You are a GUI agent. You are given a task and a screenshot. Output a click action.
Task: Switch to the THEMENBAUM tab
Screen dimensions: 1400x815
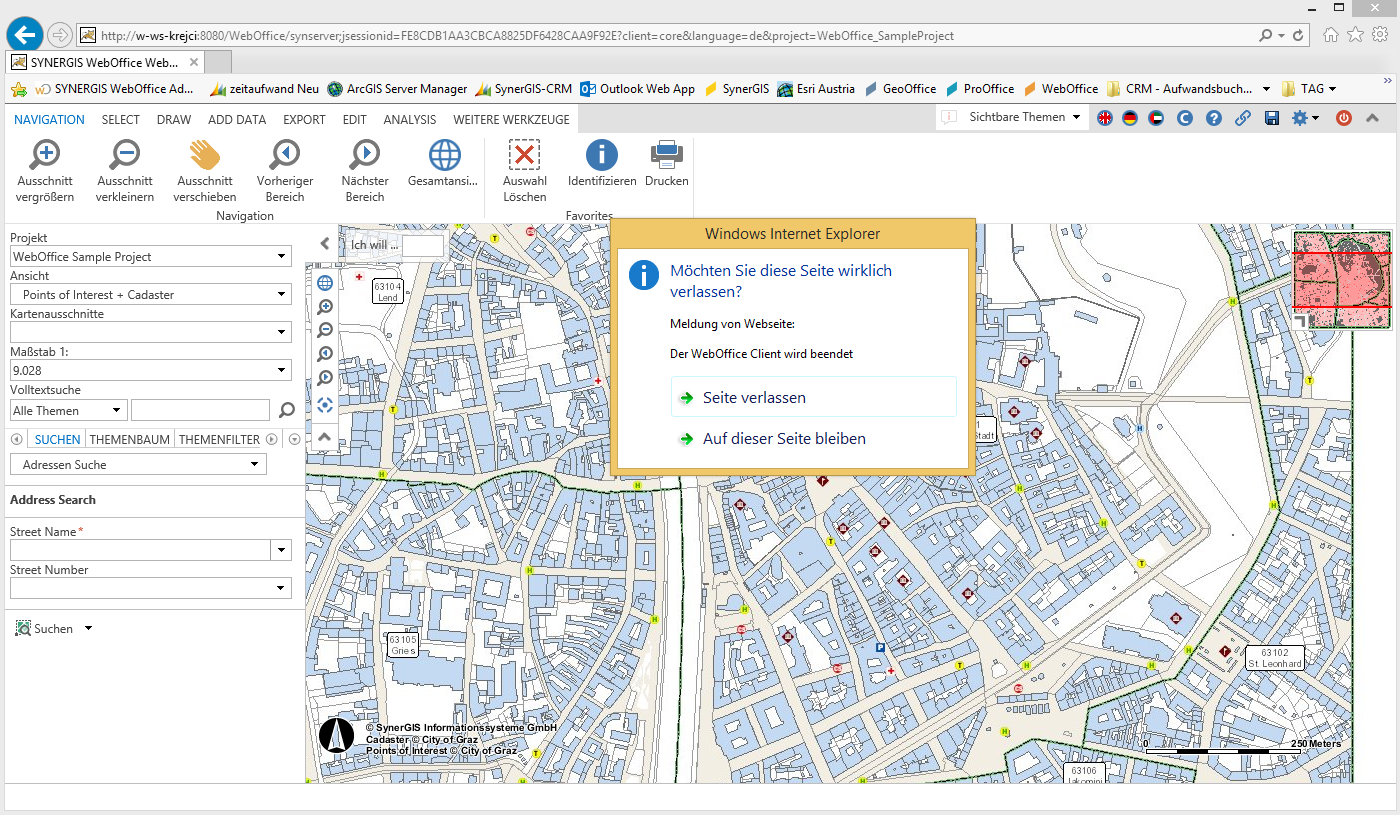click(x=130, y=438)
